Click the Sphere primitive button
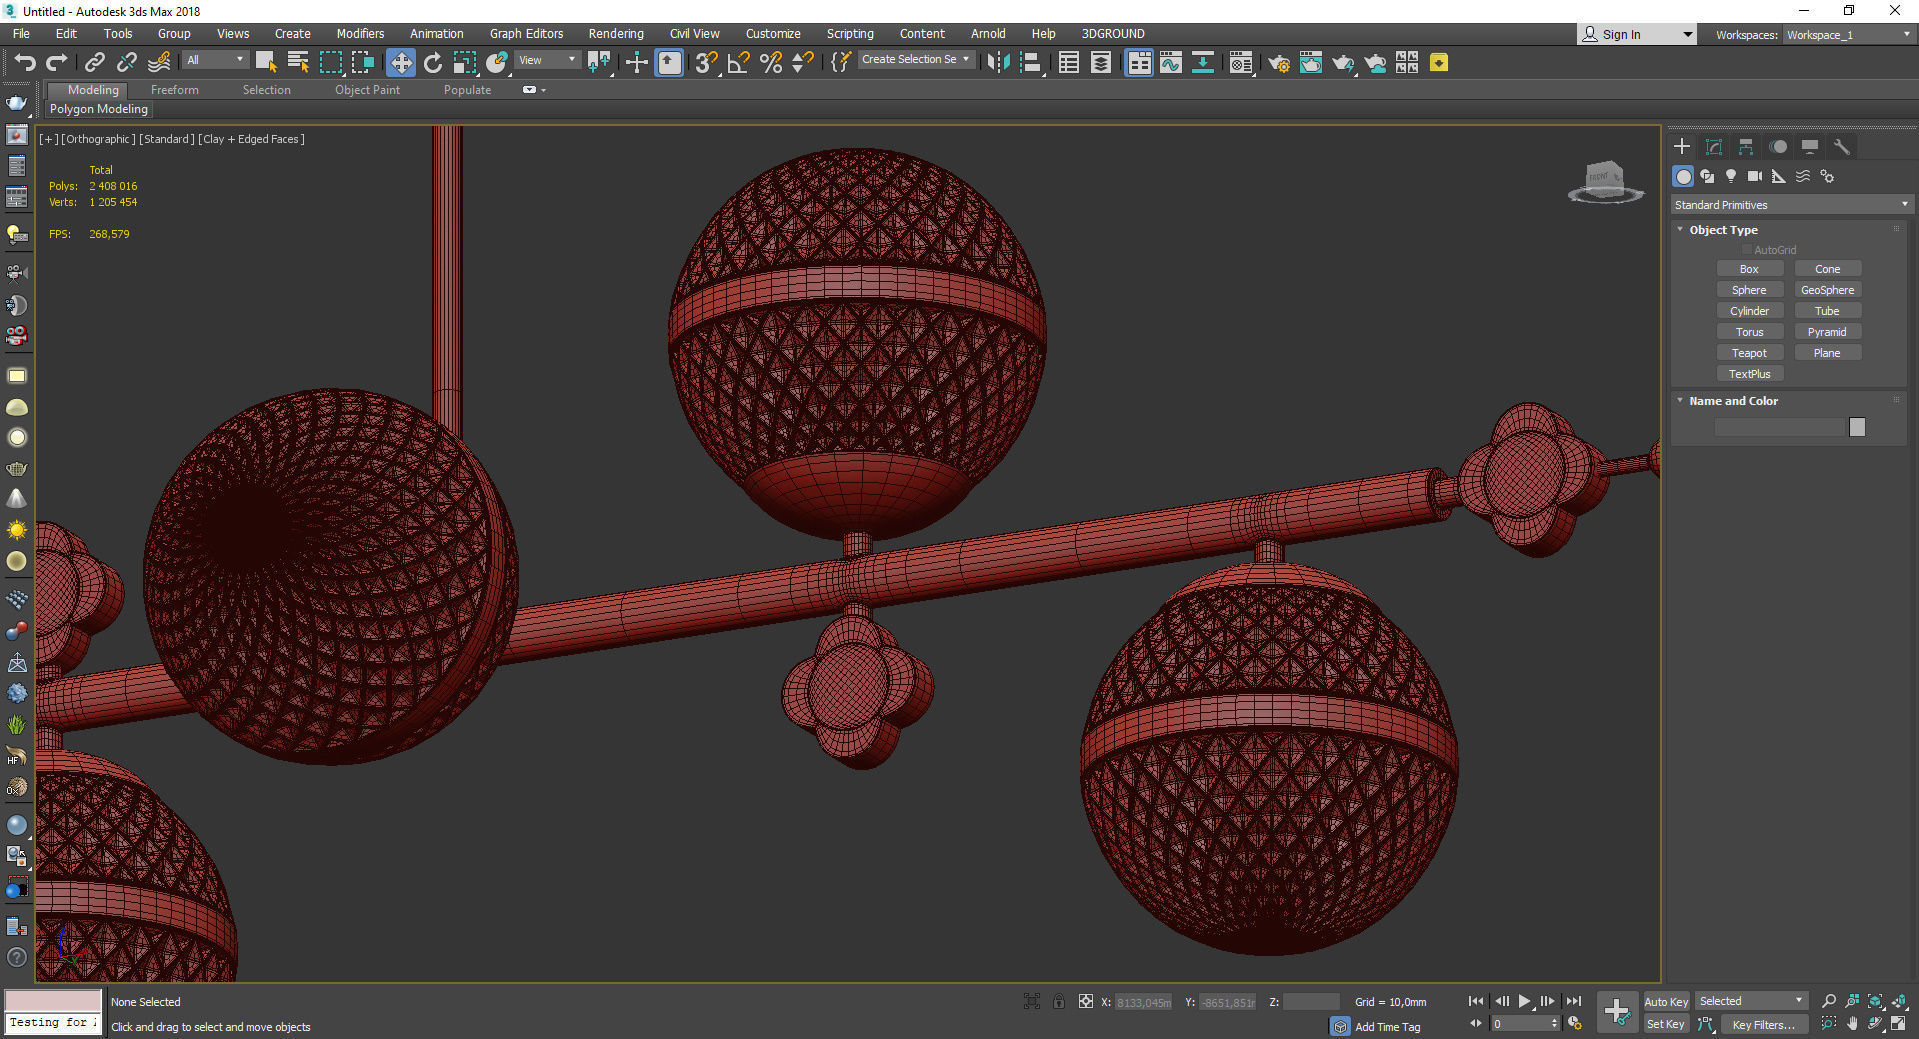 (x=1749, y=290)
